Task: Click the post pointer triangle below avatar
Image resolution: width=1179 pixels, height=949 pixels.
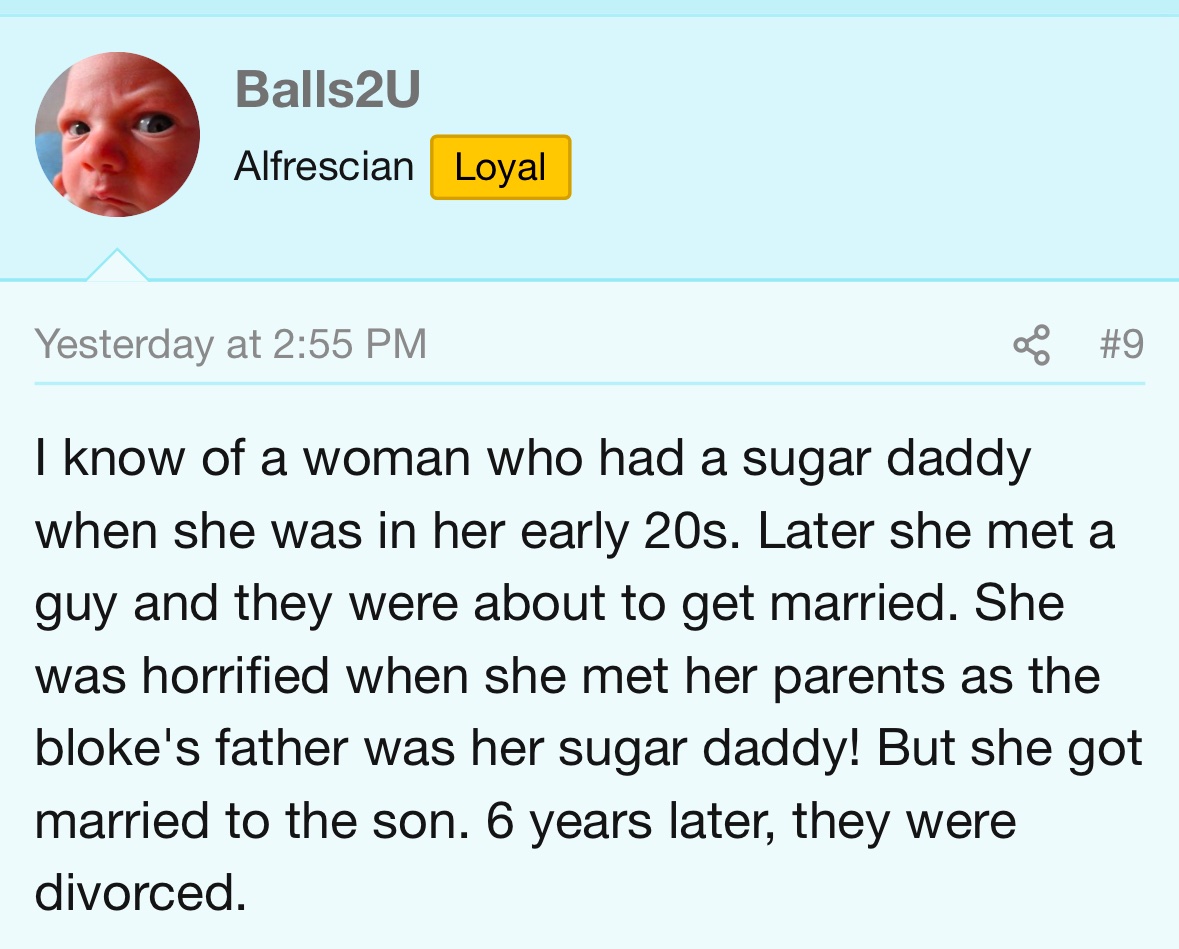Action: tap(117, 265)
